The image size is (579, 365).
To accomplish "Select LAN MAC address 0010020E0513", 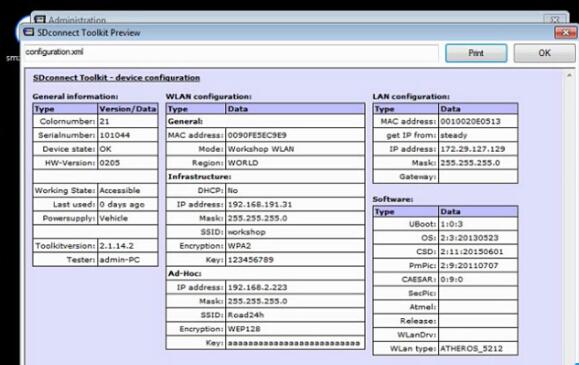I will [x=470, y=122].
